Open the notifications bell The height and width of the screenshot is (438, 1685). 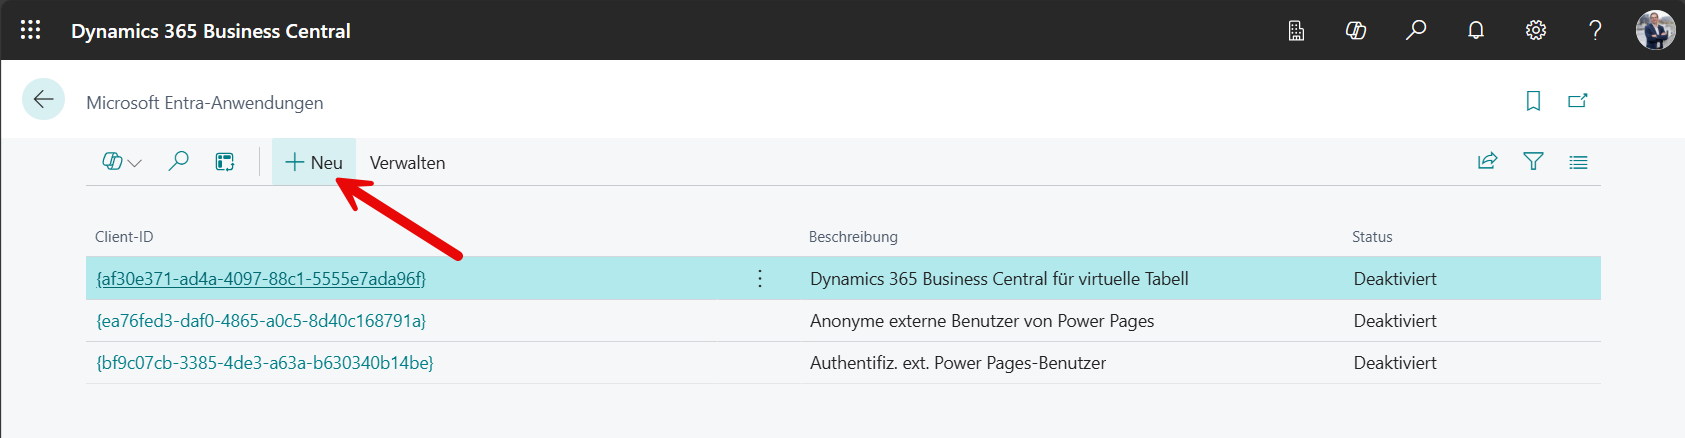(x=1475, y=31)
